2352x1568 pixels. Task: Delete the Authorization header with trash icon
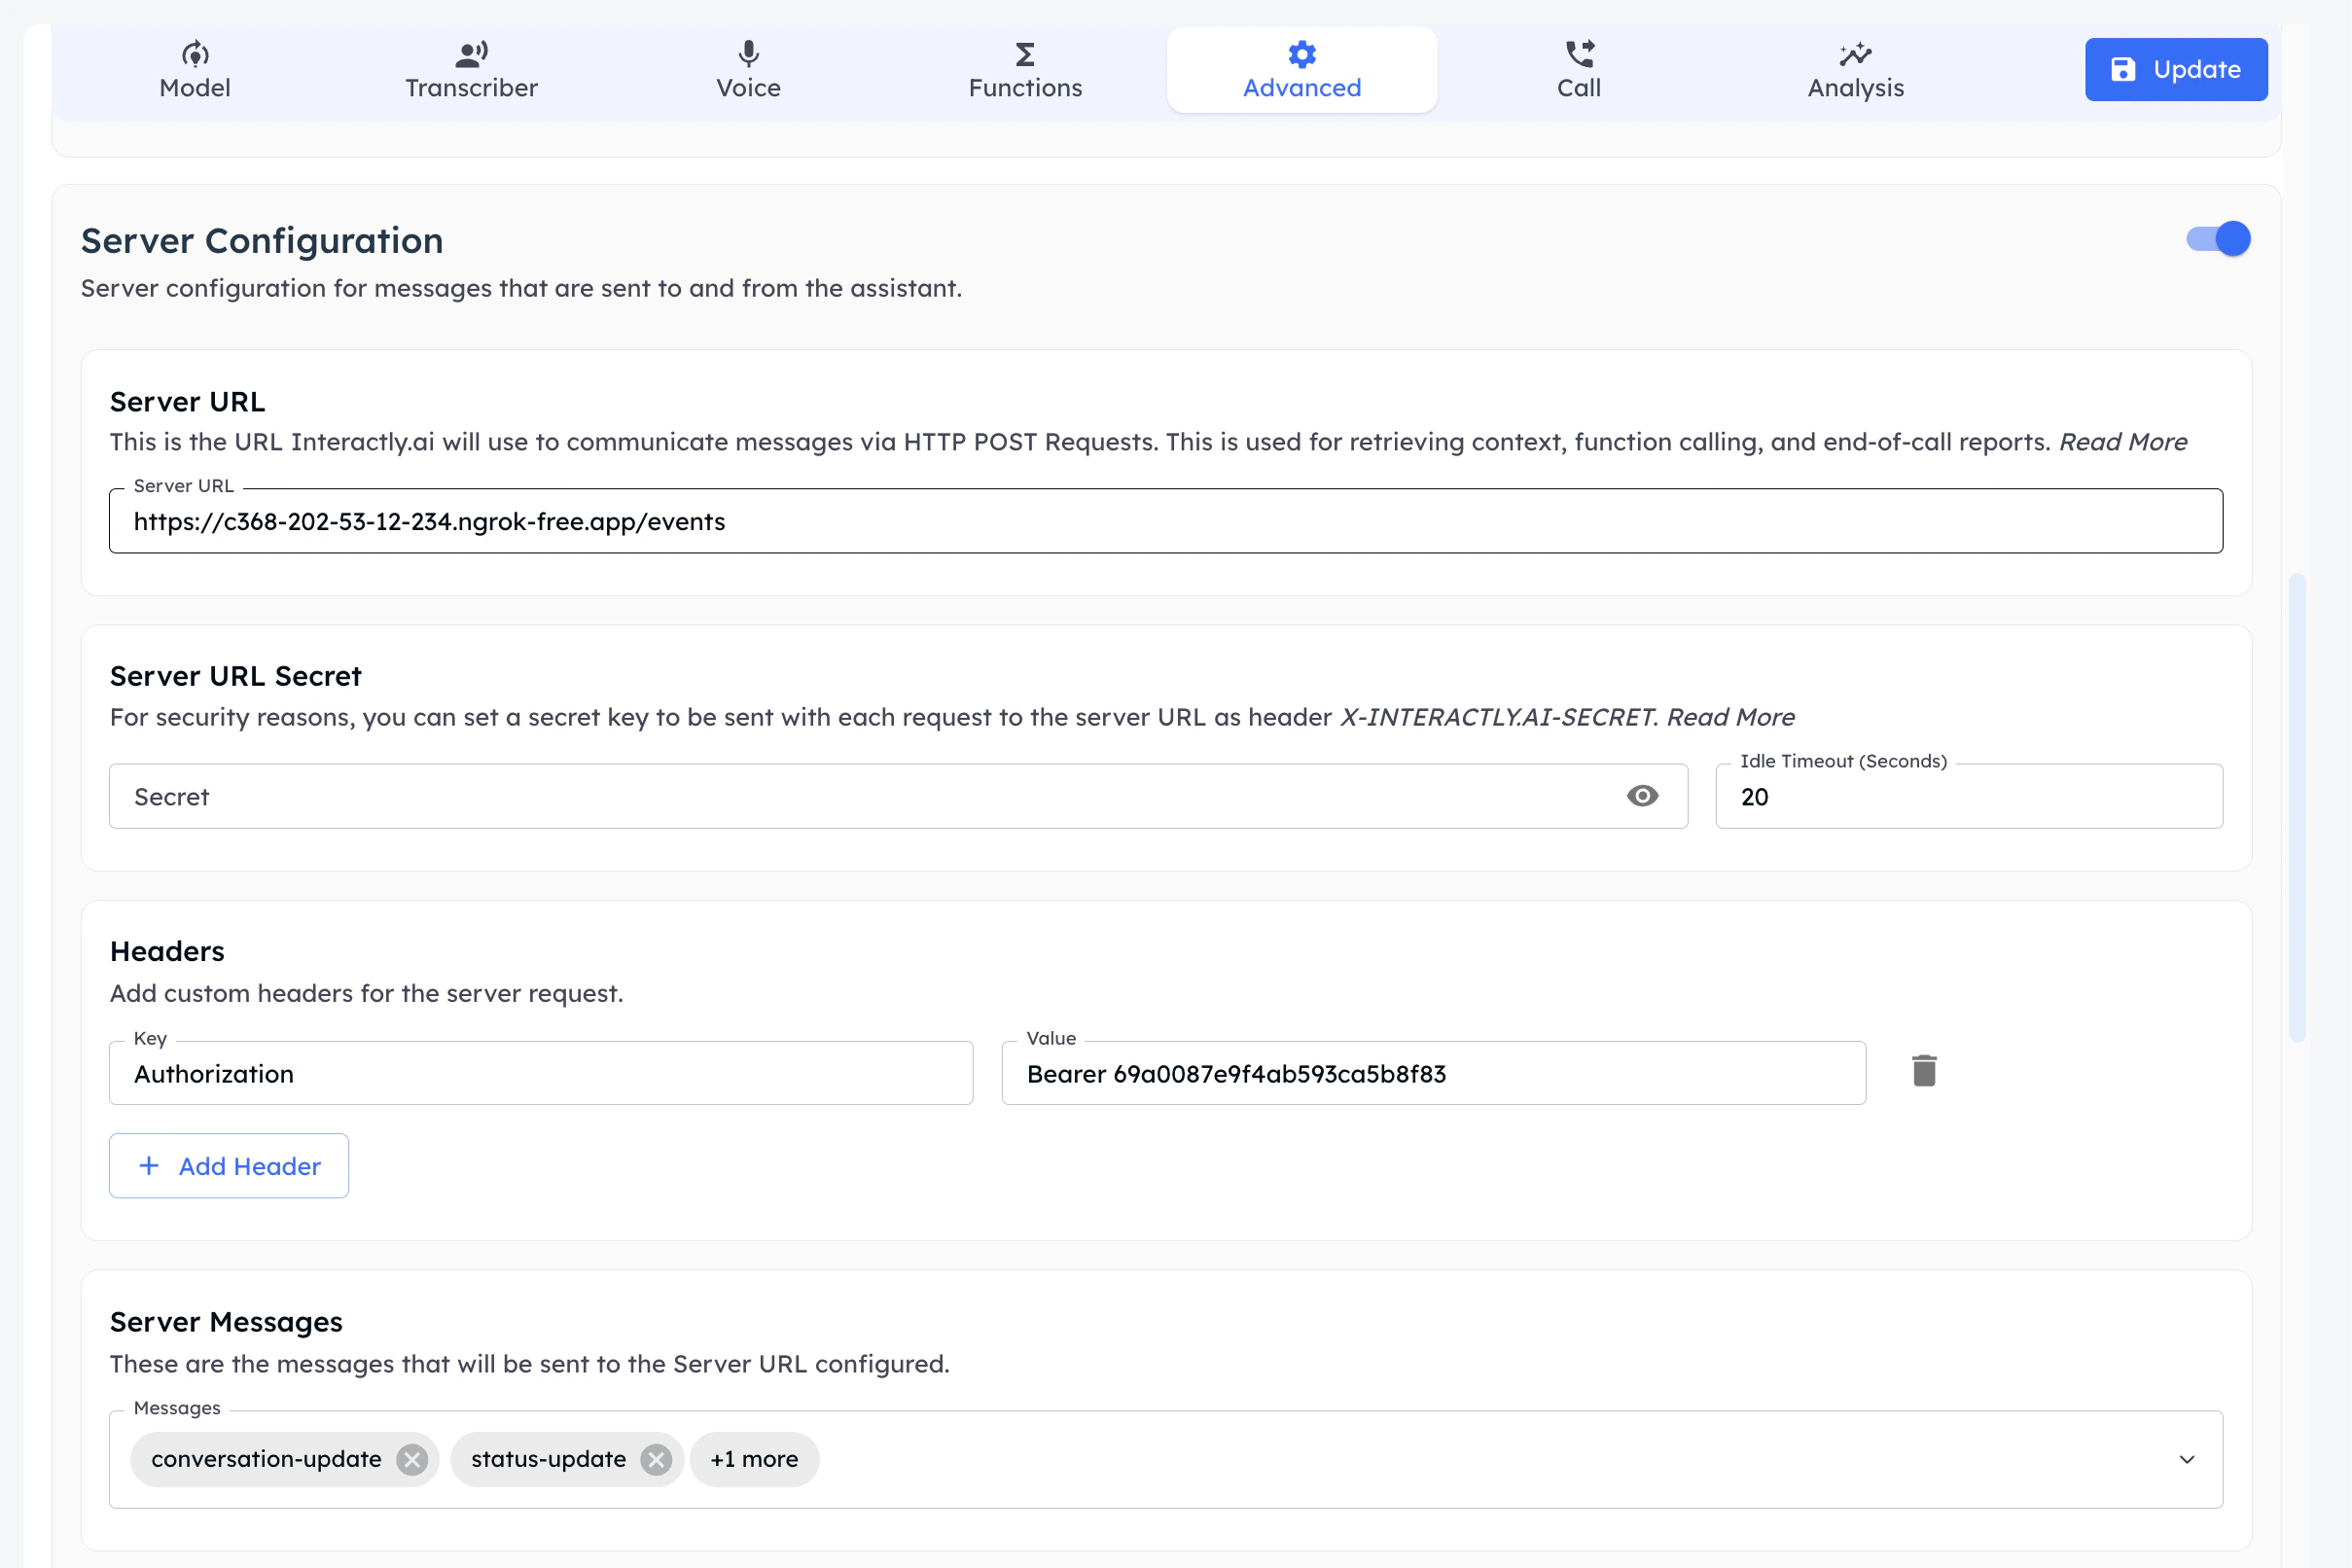(x=1924, y=1071)
